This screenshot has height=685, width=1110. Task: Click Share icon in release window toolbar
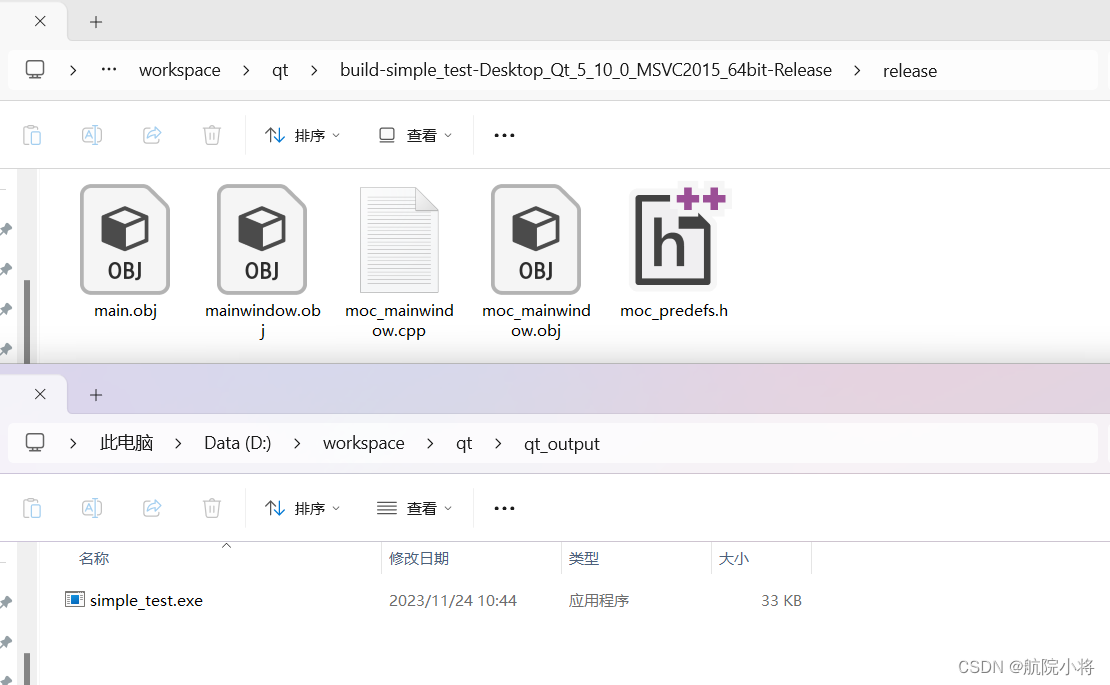pos(152,134)
